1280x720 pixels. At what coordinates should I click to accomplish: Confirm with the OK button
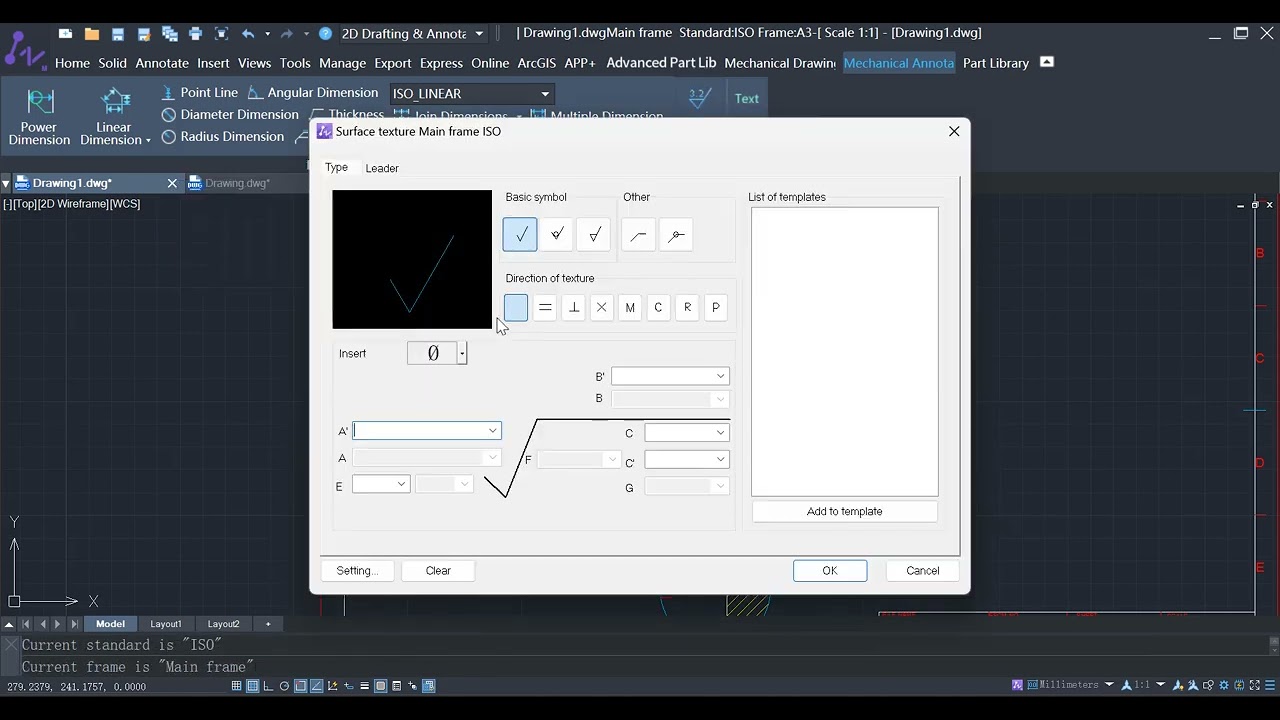pos(830,571)
